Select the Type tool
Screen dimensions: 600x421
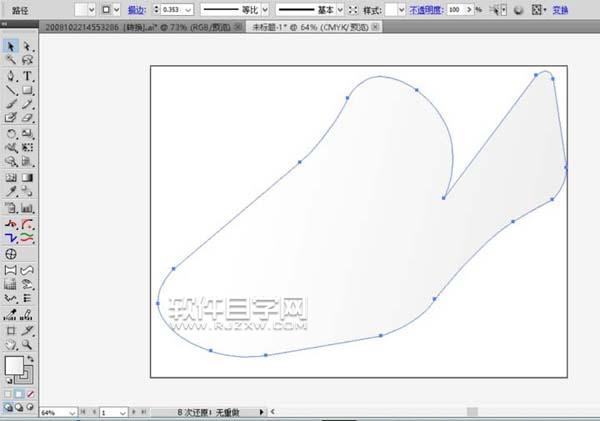coord(27,75)
